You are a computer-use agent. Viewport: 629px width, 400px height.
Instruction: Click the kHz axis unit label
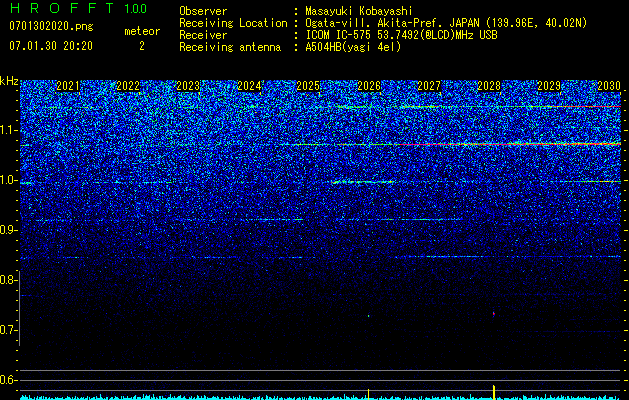click(x=9, y=81)
